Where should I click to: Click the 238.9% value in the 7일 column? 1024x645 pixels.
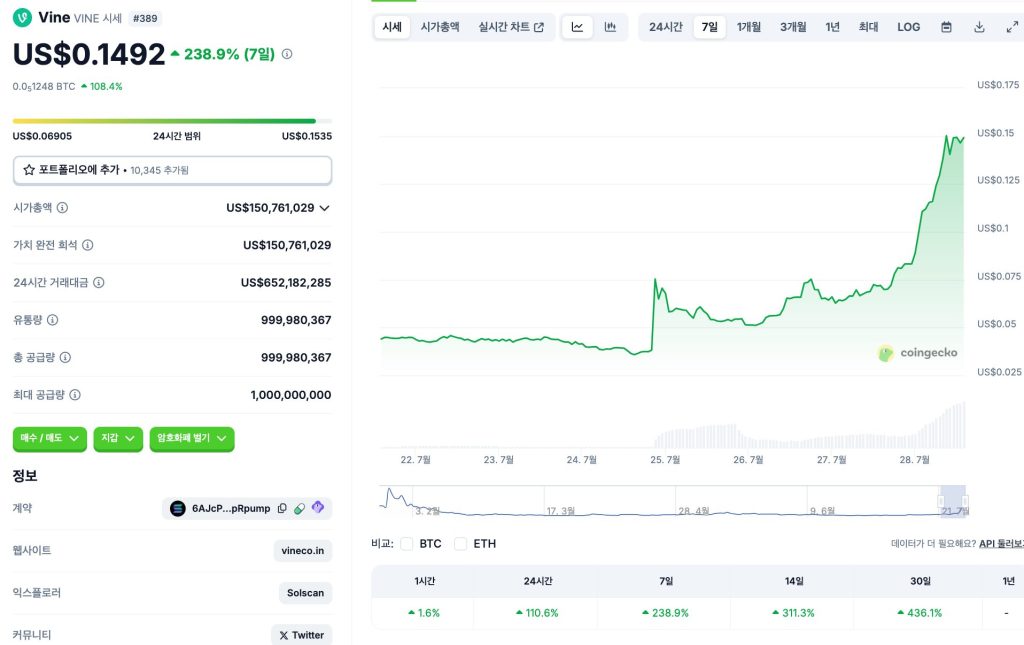tap(665, 613)
